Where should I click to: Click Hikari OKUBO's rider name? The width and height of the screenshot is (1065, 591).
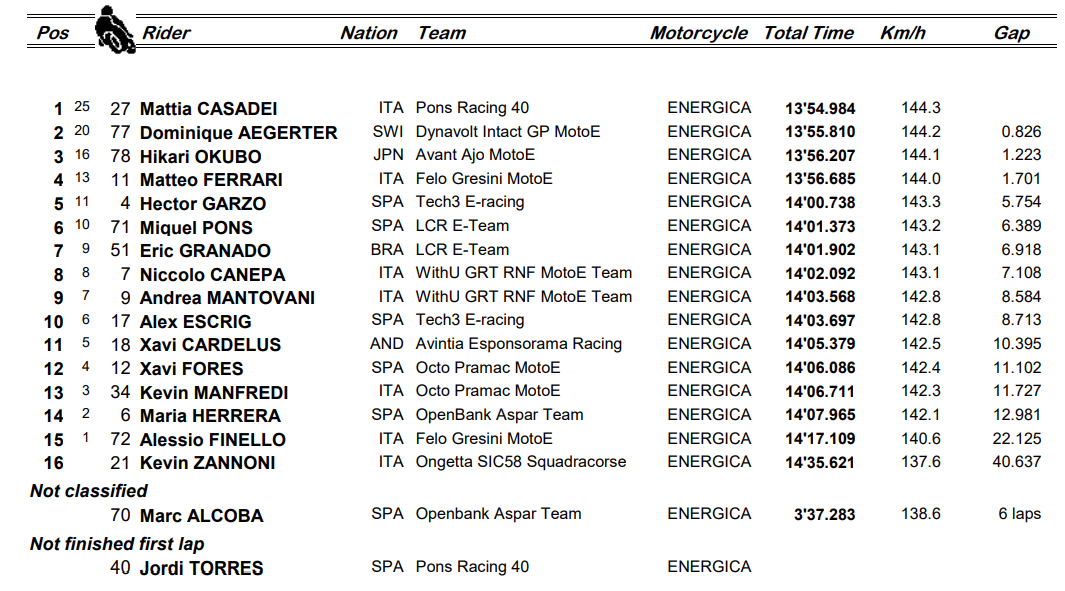pyautogui.click(x=200, y=157)
